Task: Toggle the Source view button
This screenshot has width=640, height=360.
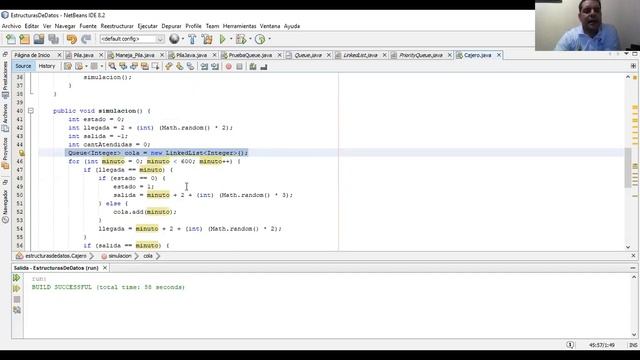Action: (23, 66)
